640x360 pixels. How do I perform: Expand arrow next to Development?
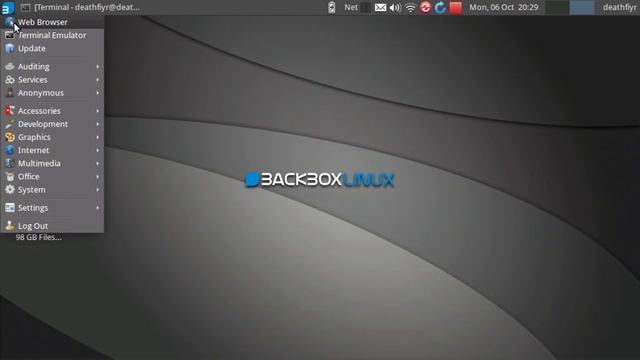pyautogui.click(x=98, y=124)
